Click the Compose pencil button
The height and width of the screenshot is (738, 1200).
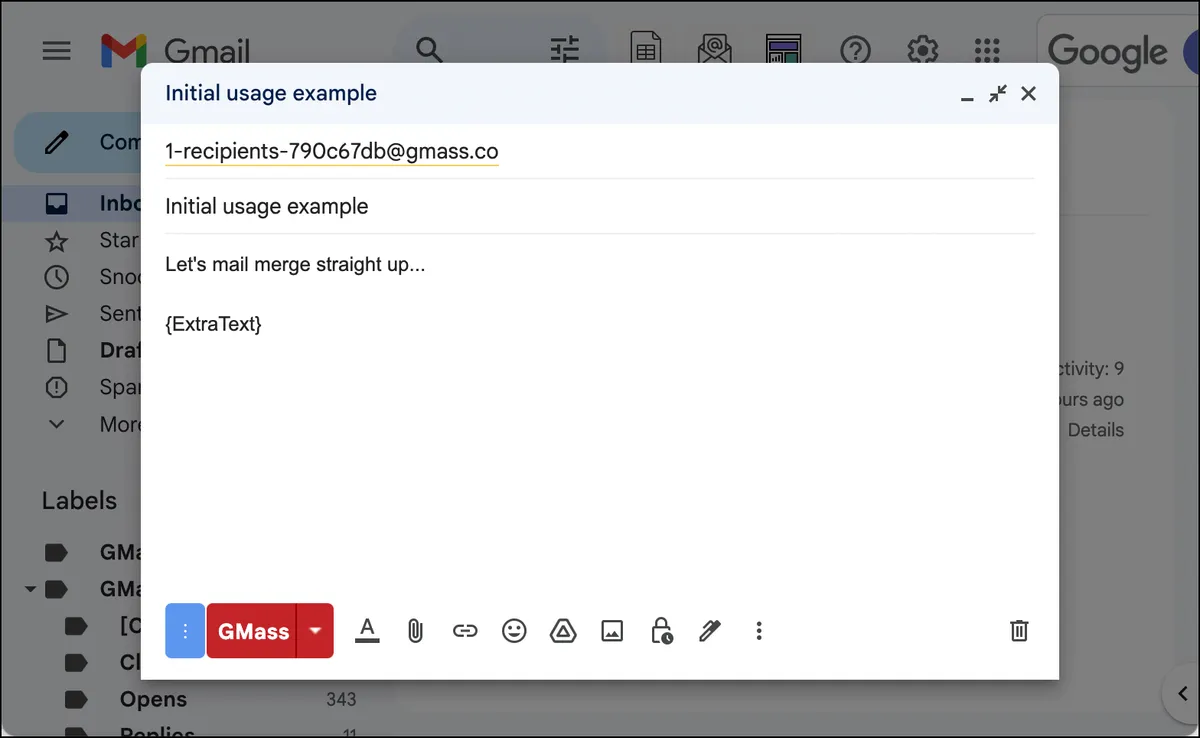click(x=78, y=142)
